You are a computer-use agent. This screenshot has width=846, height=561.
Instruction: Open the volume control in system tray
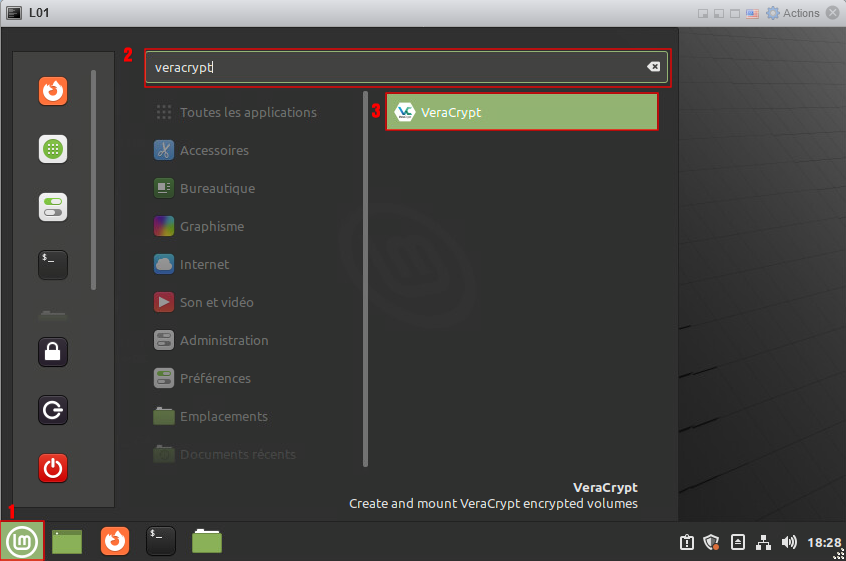[x=789, y=542]
